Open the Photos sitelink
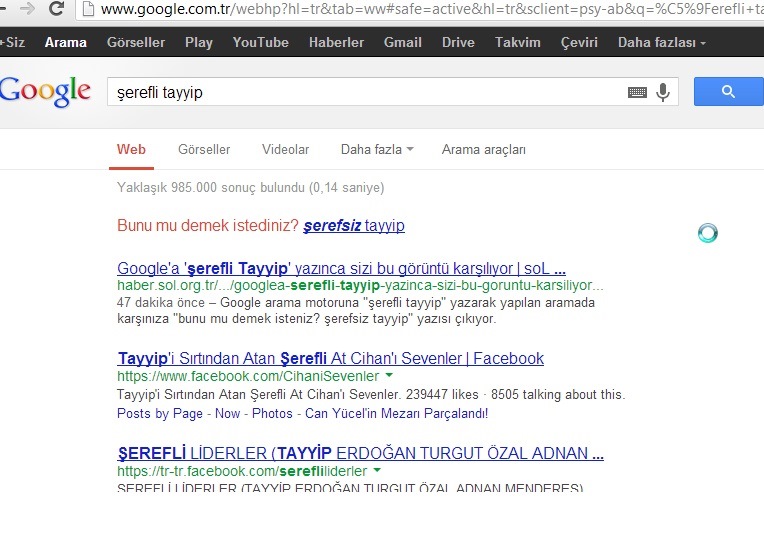 [272, 413]
